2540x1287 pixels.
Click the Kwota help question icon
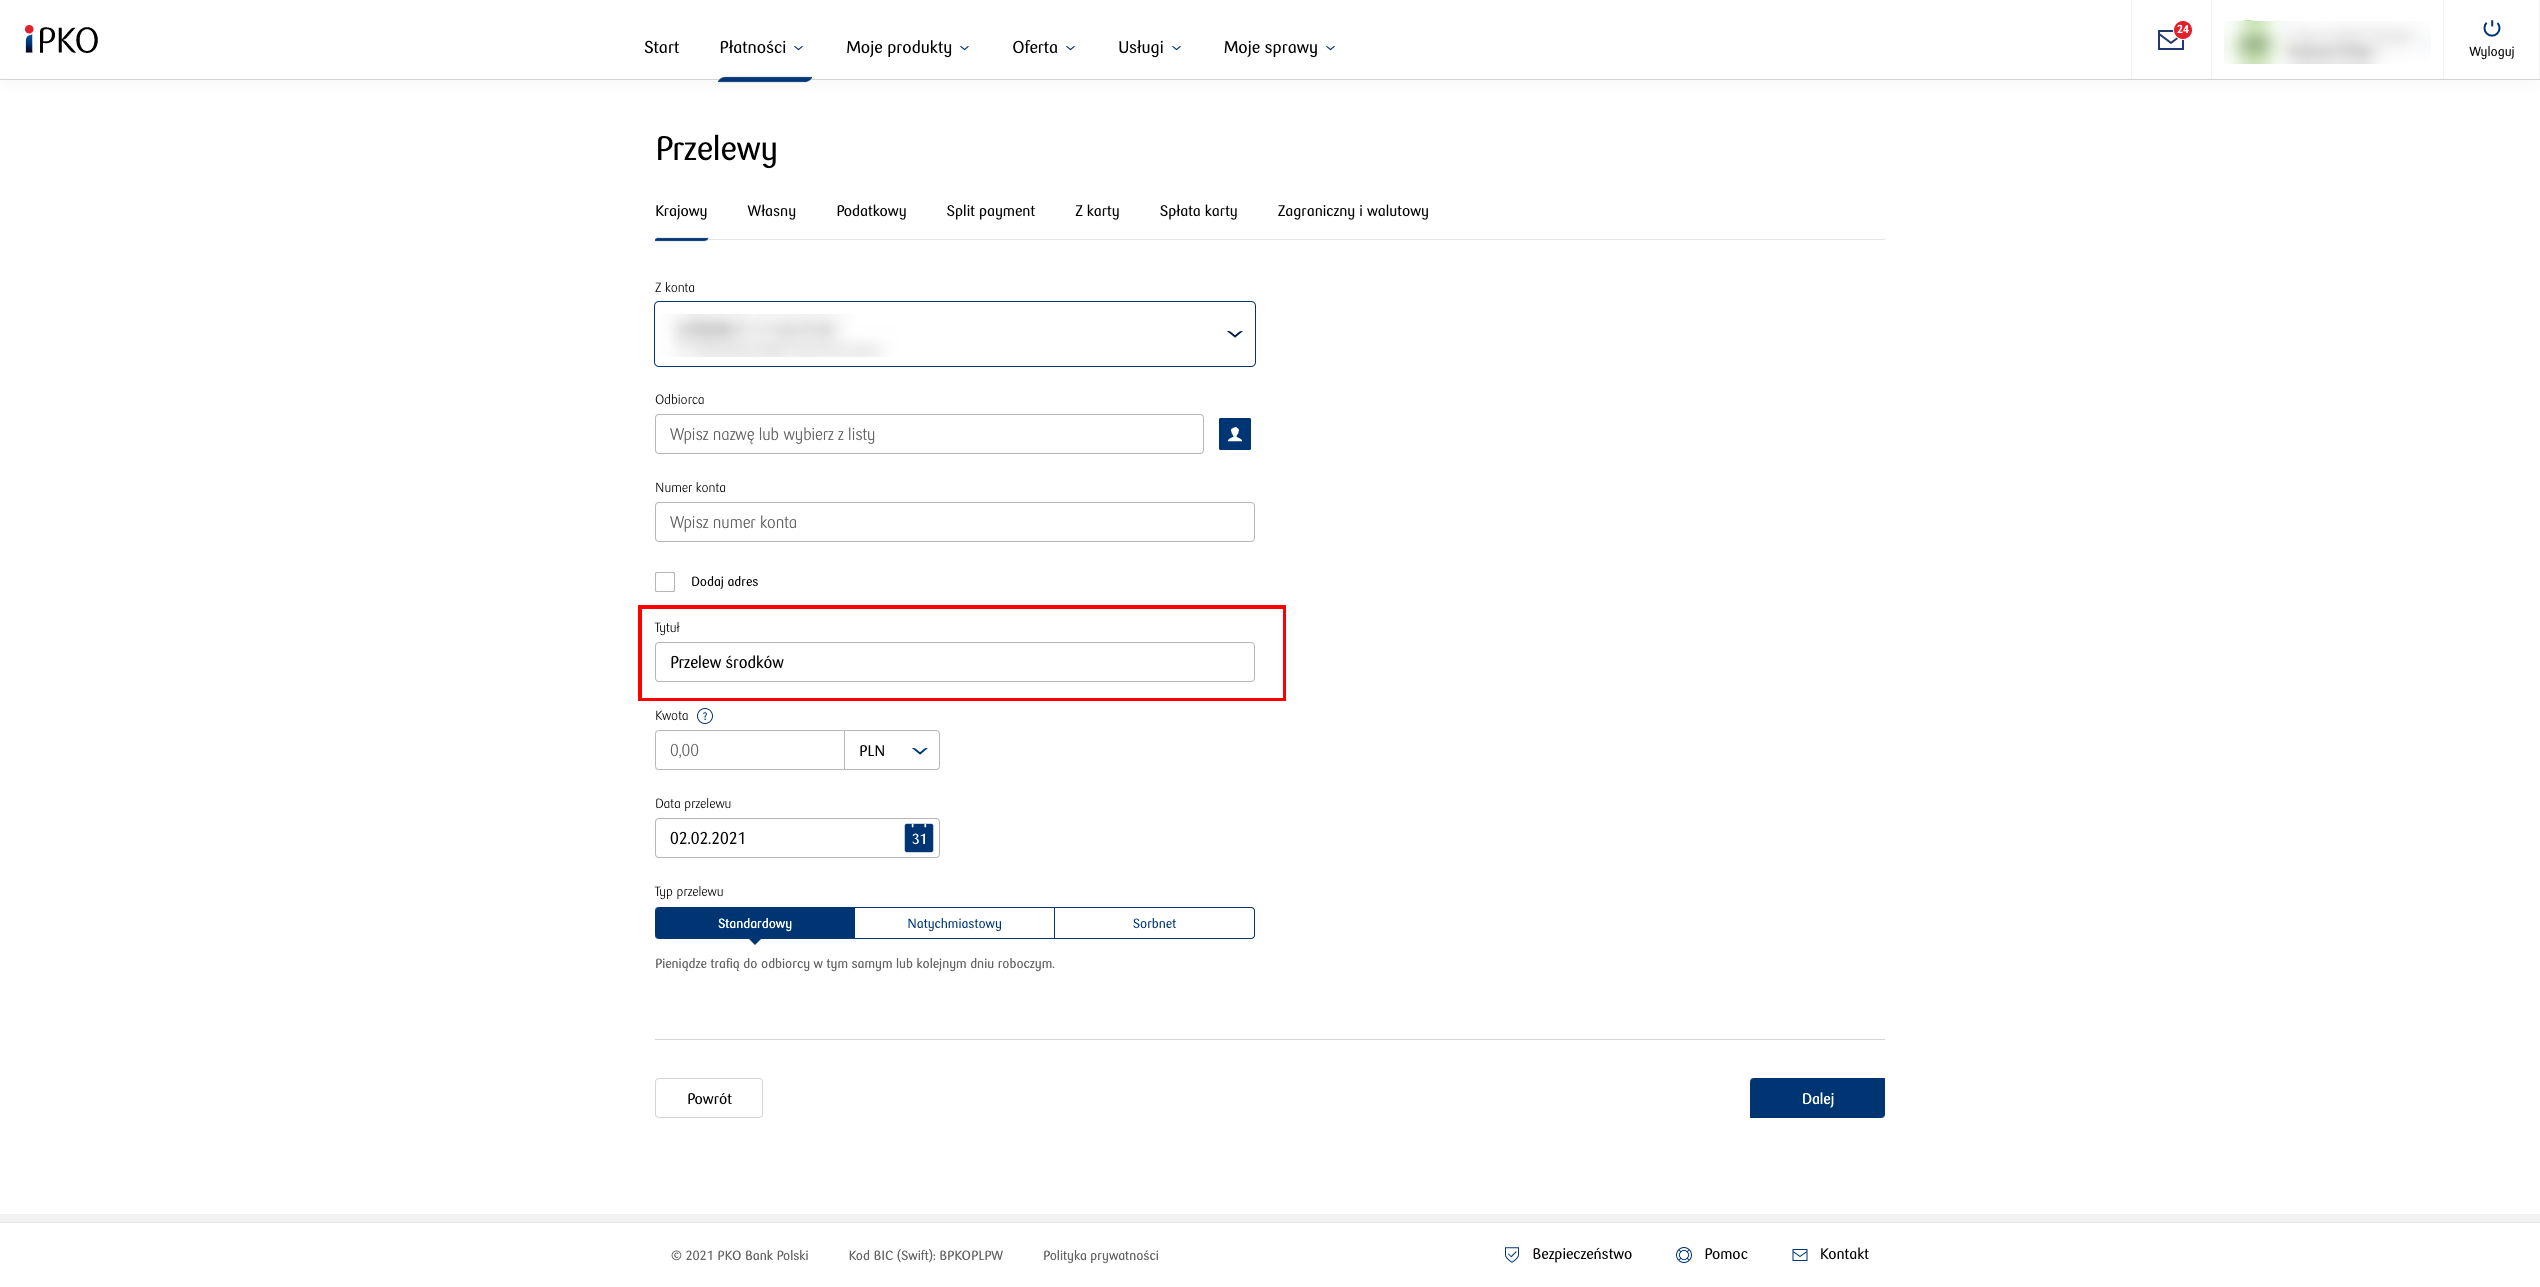point(705,716)
